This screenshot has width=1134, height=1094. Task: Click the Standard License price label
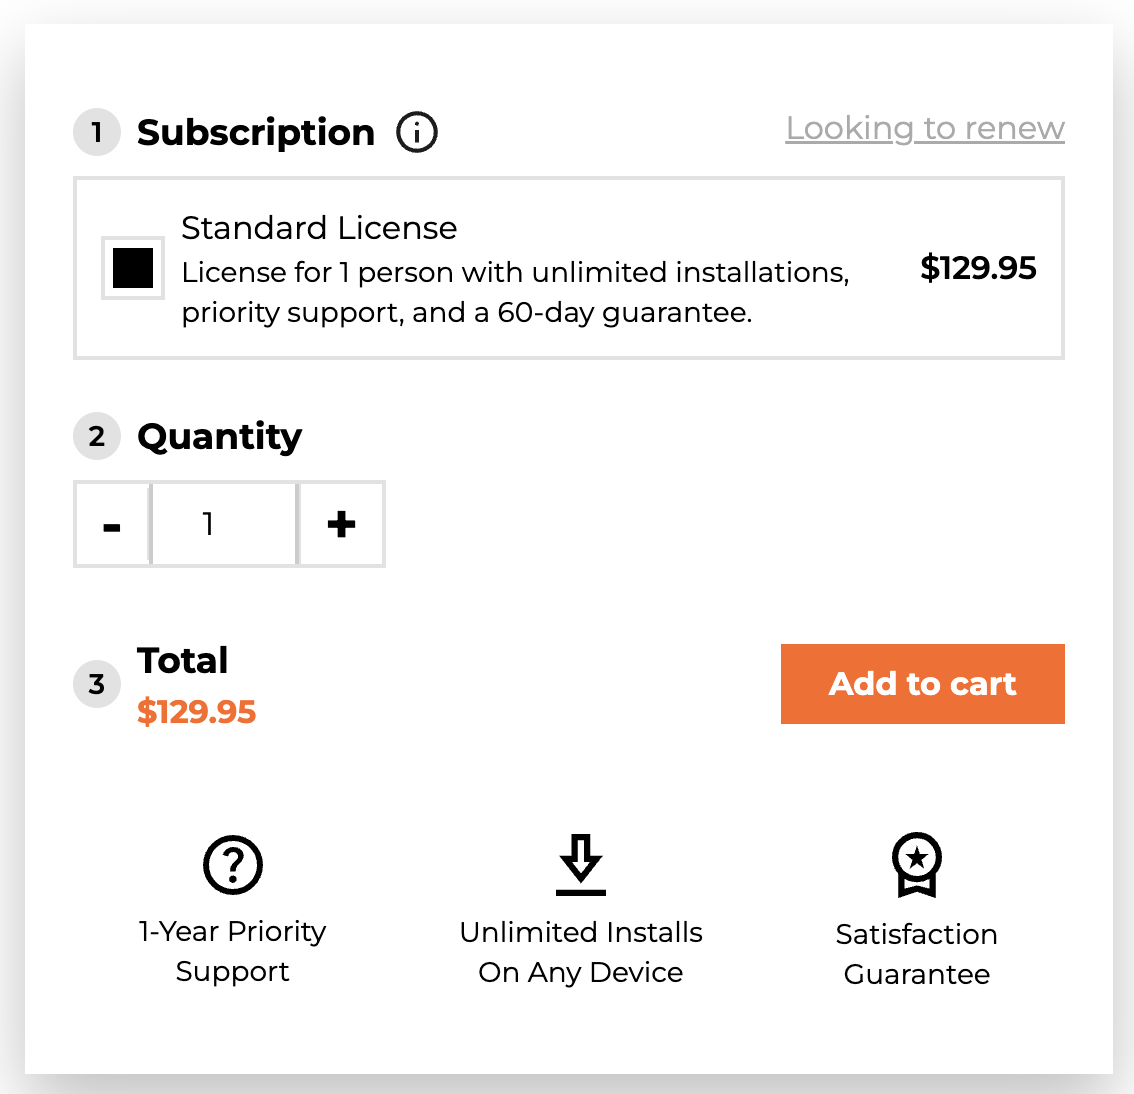coord(978,268)
